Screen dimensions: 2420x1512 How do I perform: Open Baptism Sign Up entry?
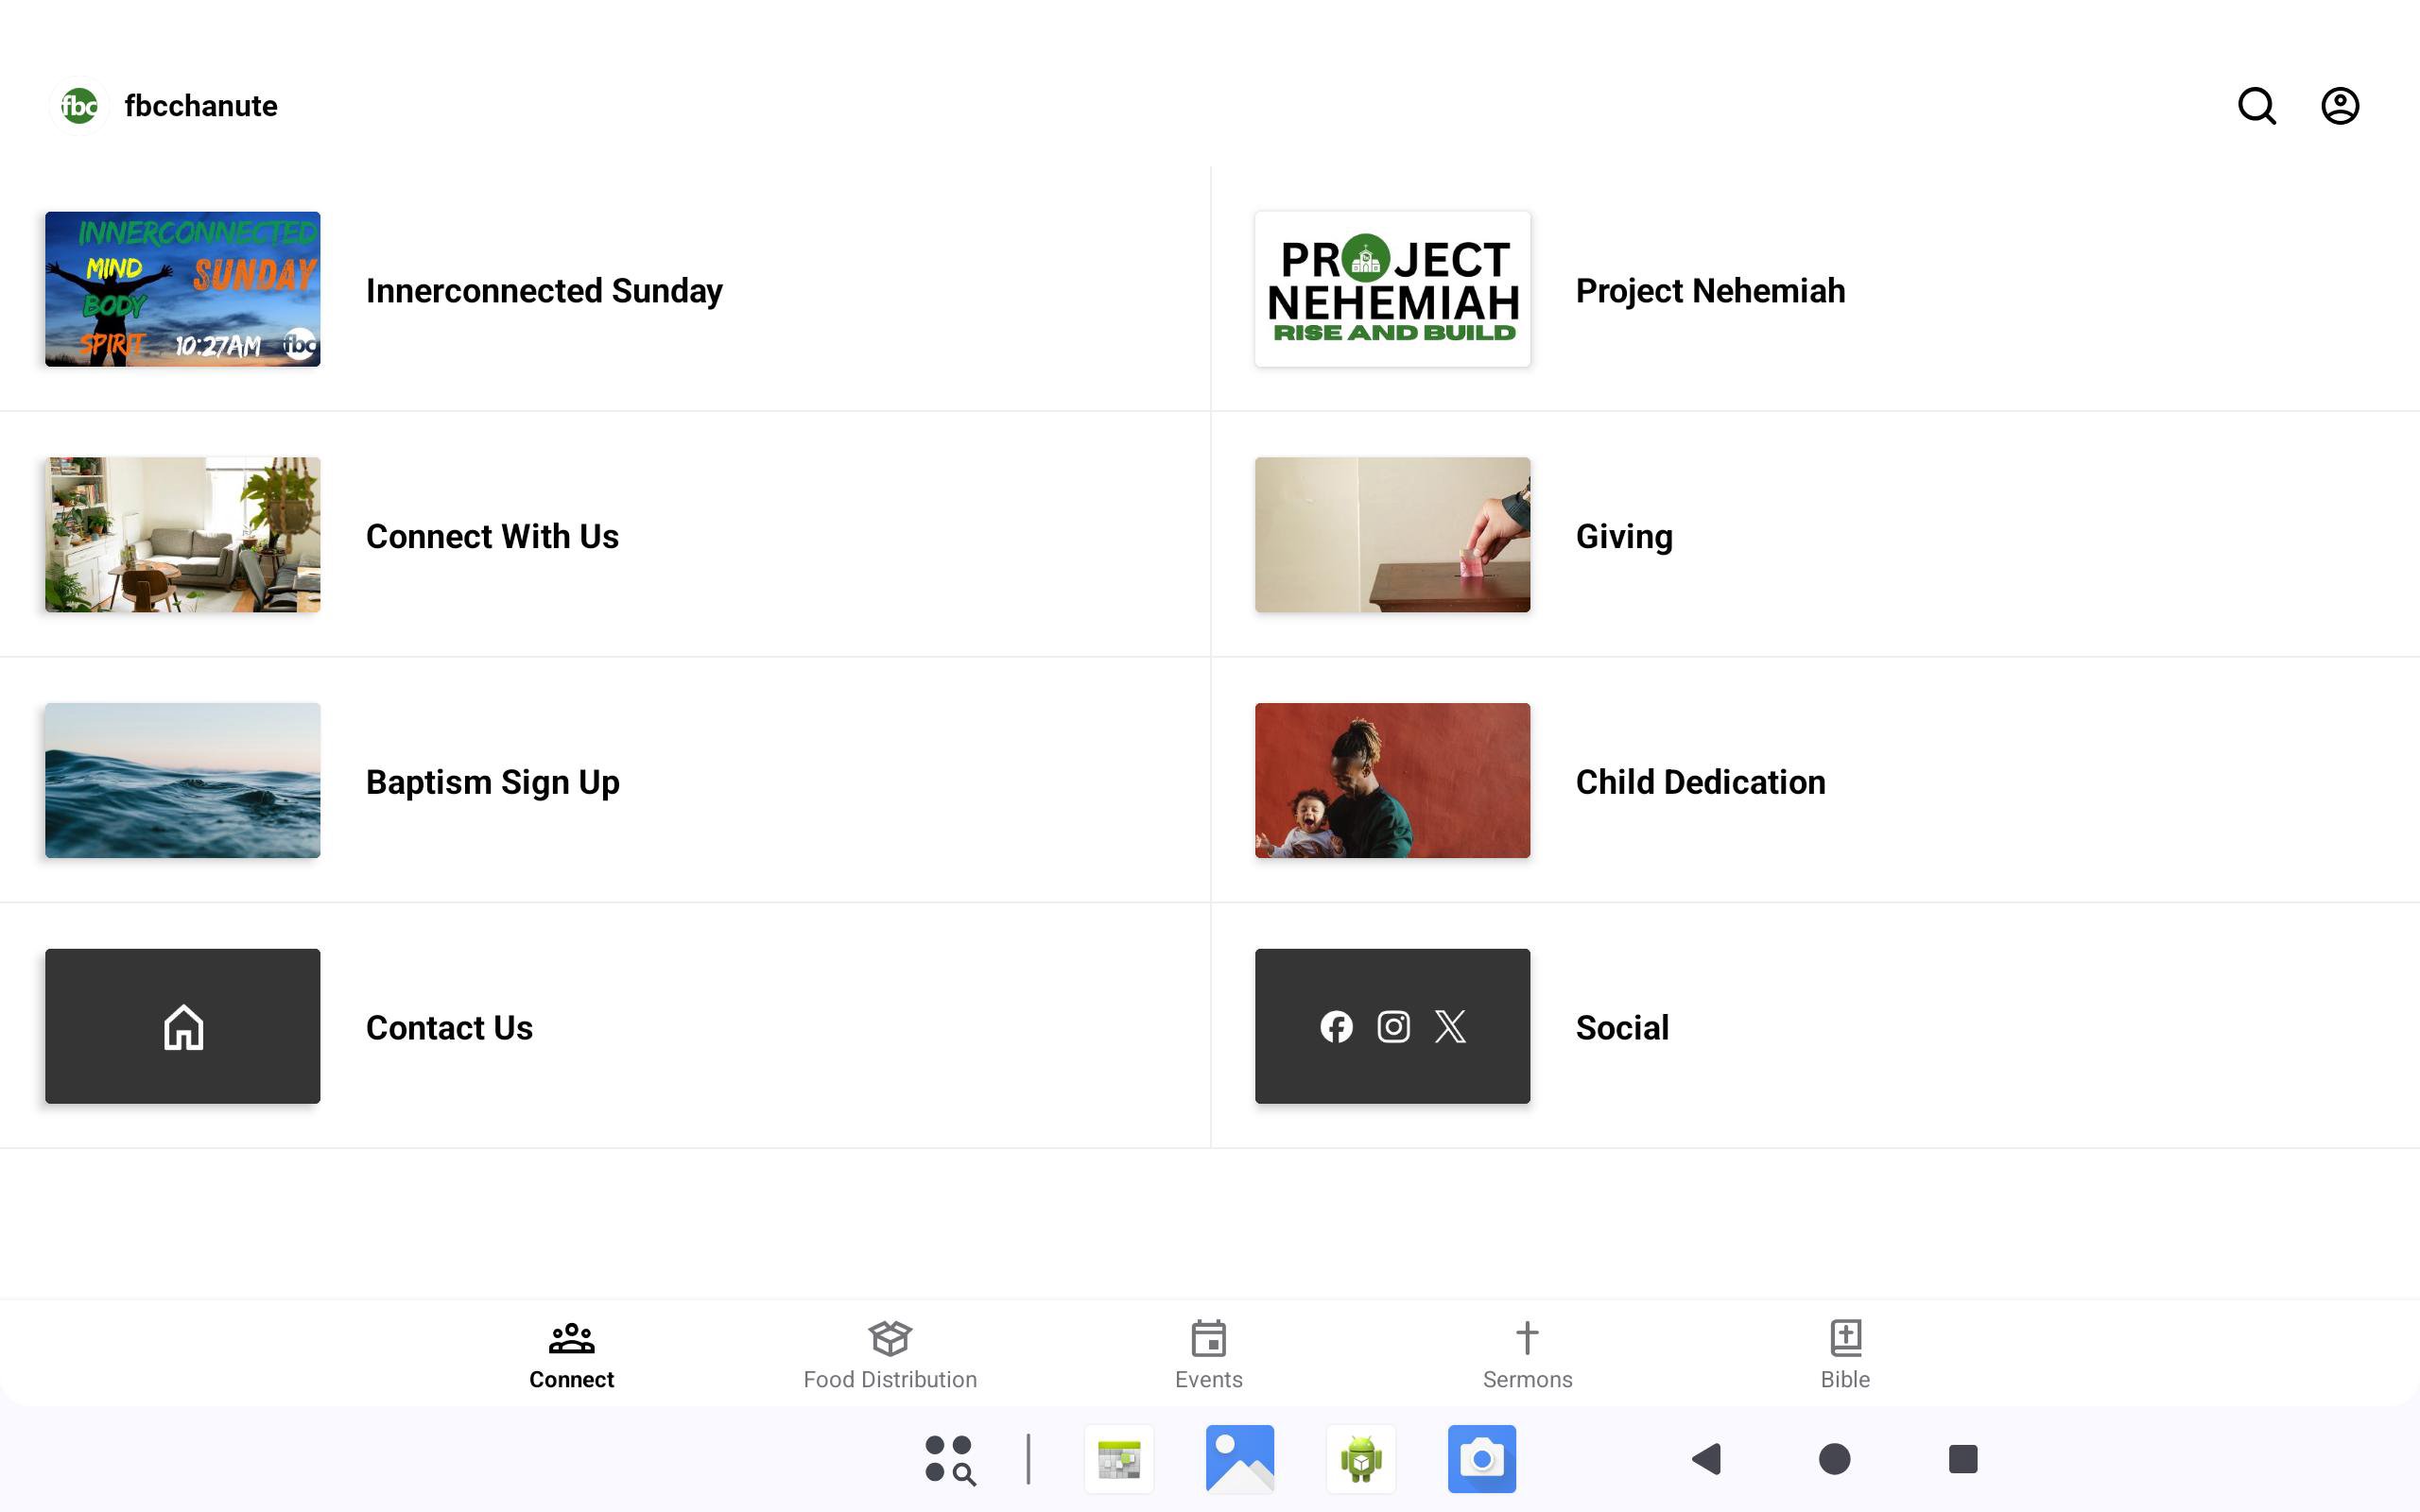click(492, 782)
